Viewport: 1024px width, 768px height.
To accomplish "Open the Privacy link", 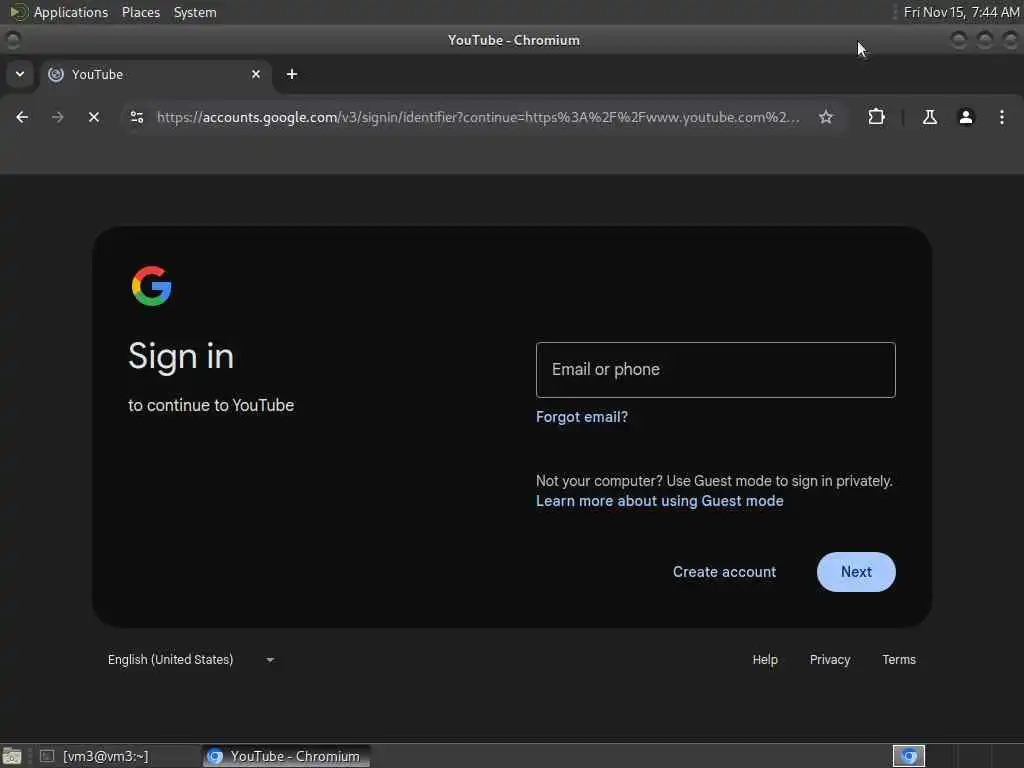I will [x=829, y=660].
